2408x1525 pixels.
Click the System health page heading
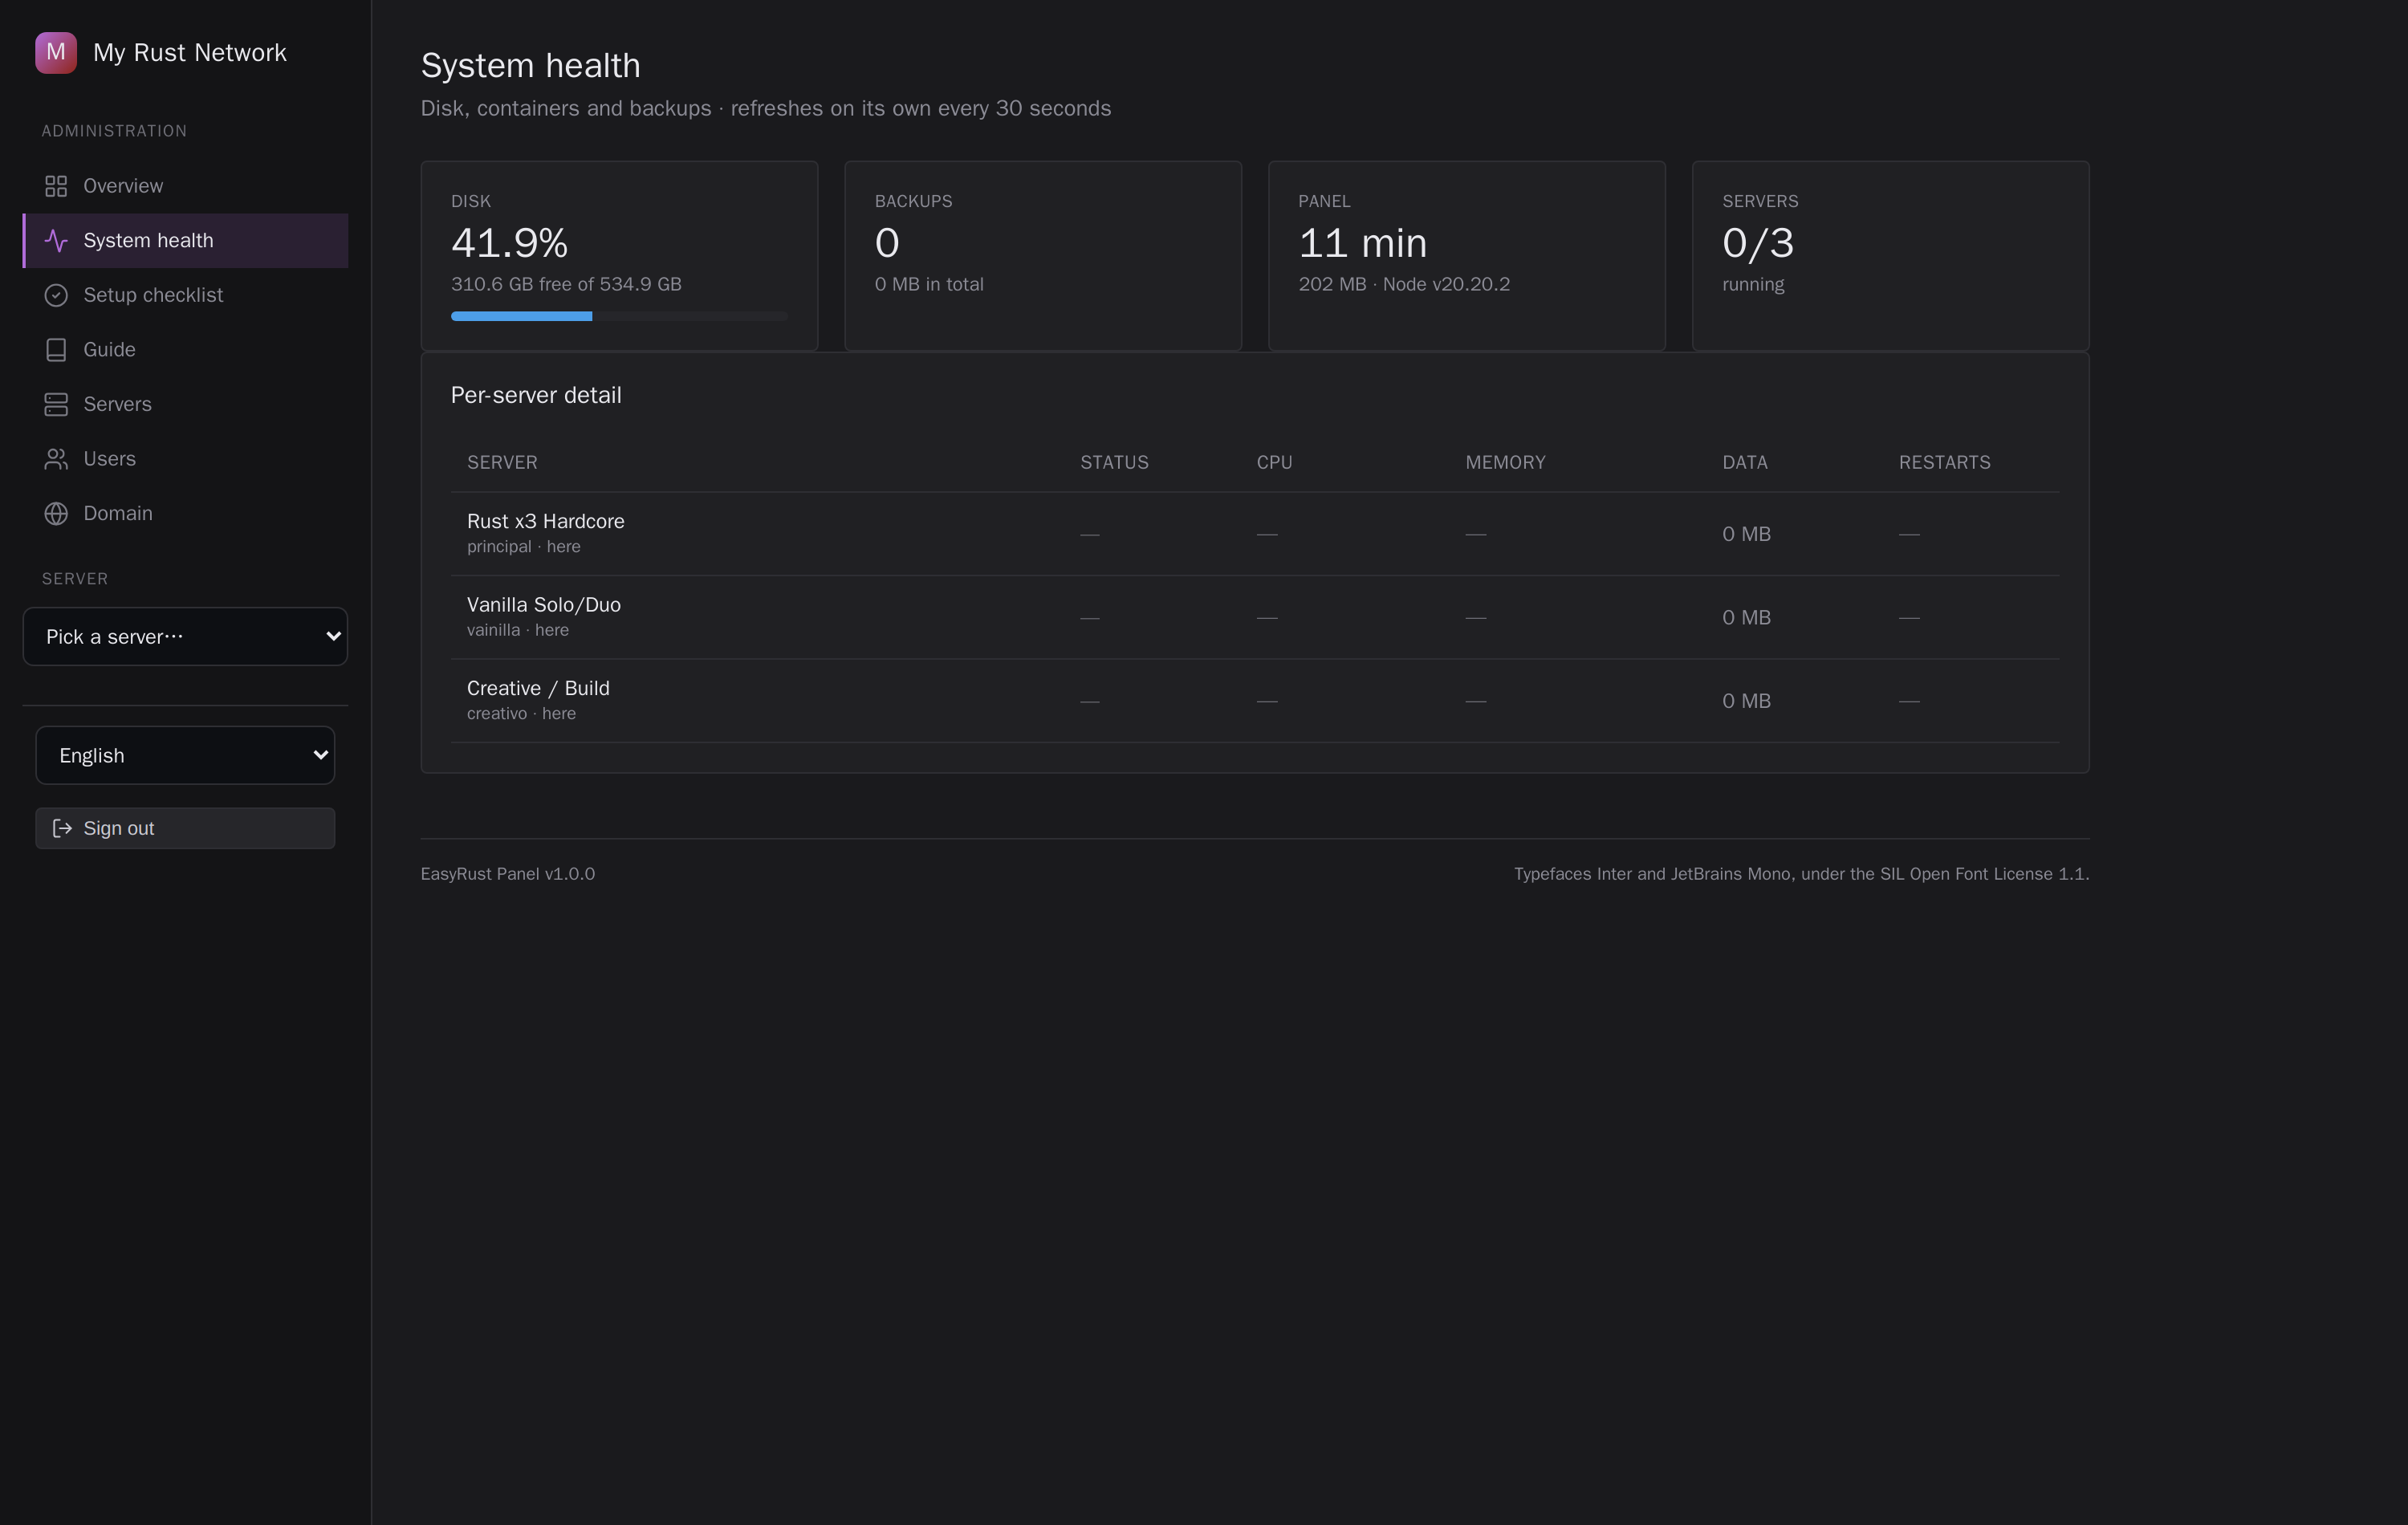point(531,66)
